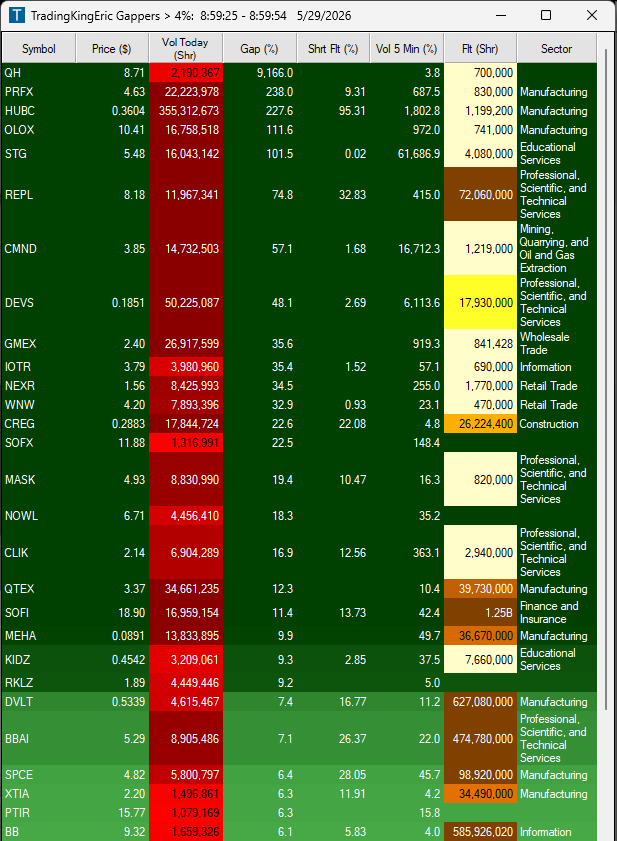
Task: Click the orange 26,224,400 float cell
Action: pos(480,424)
